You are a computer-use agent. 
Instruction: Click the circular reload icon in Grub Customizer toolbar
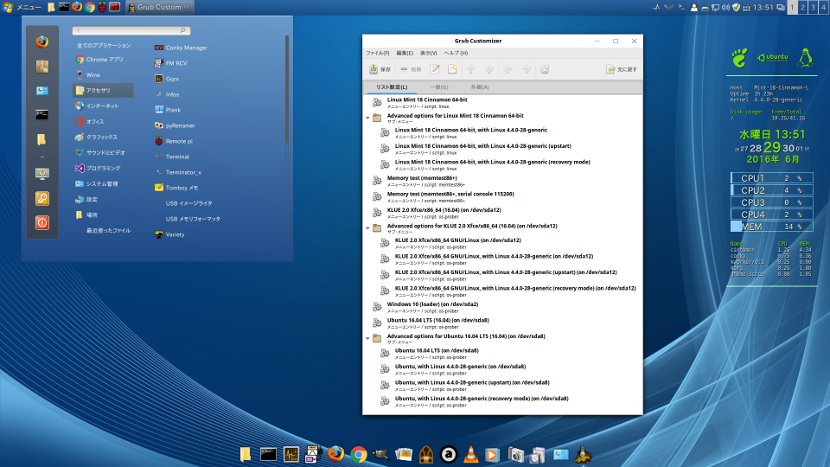(545, 69)
